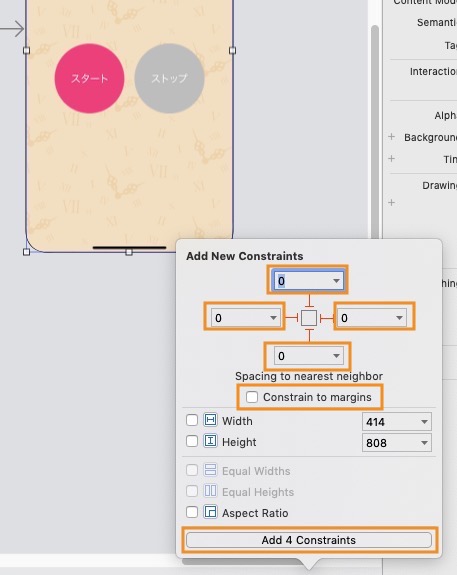The height and width of the screenshot is (575, 457).
Task: Click the Height constraint icon
Action: point(210,441)
